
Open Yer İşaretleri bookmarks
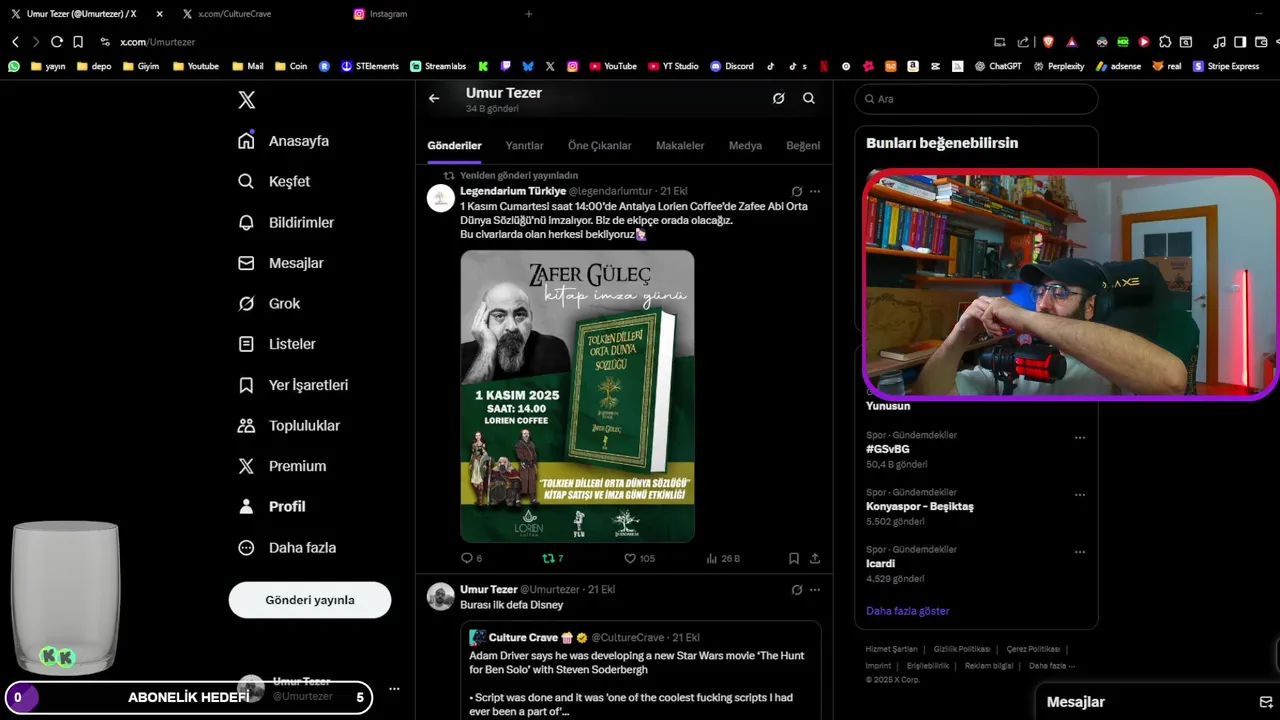point(292,385)
